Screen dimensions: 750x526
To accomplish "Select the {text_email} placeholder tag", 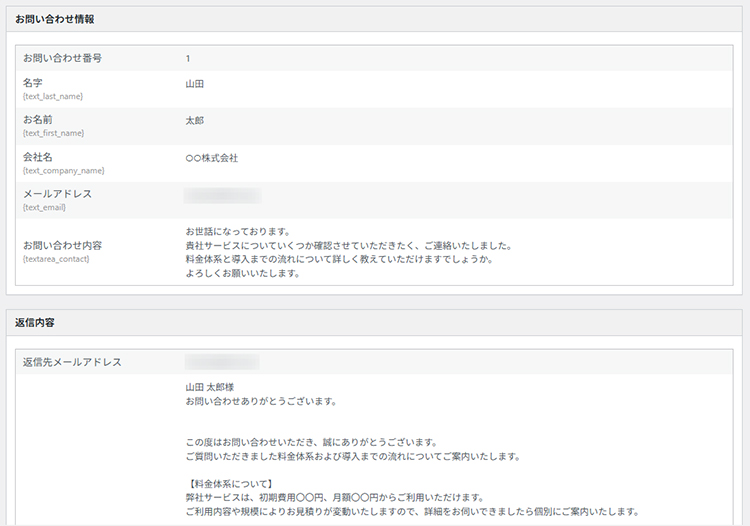I will click(x=43, y=208).
